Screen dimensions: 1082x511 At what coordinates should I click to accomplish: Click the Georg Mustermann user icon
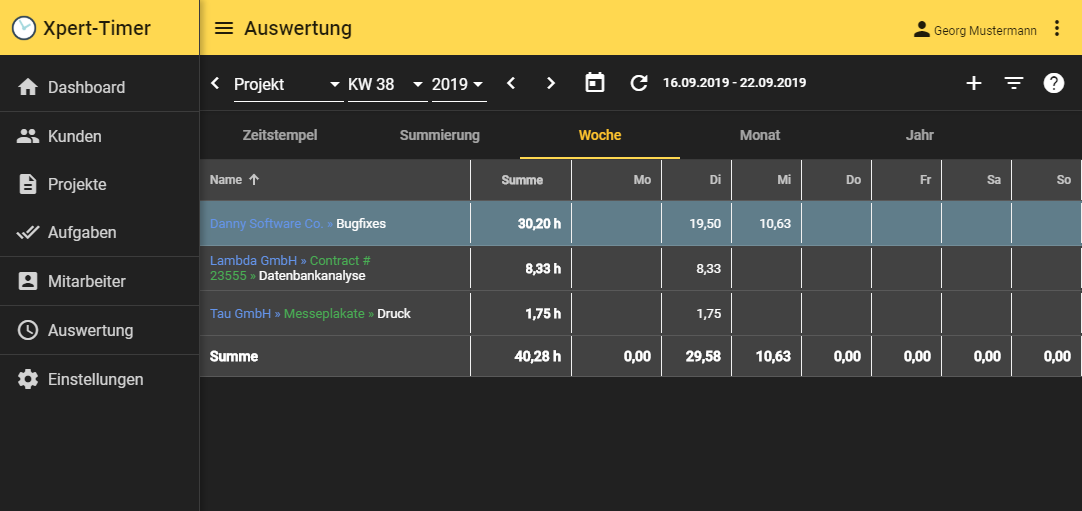pyautogui.click(x=921, y=29)
